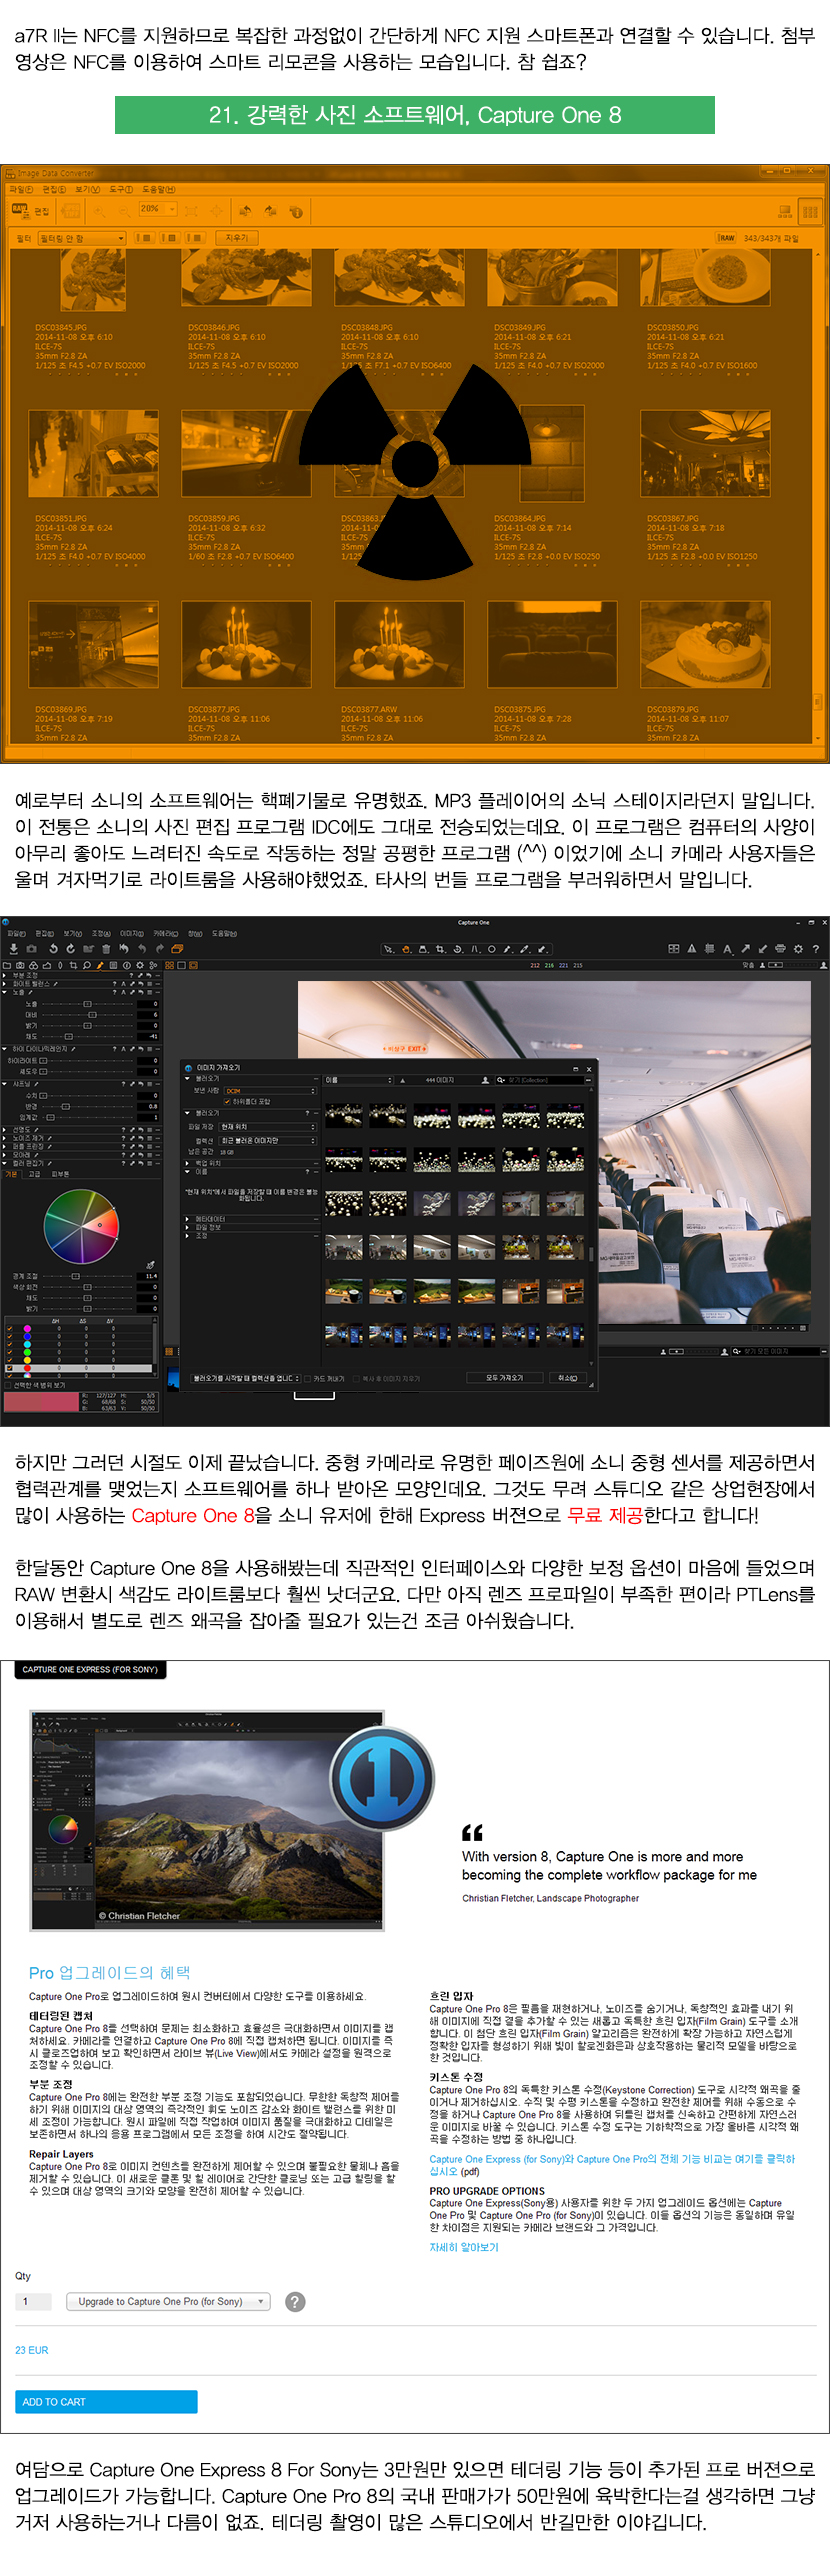This screenshot has width=830, height=2561.
Task: Click the folder library tool tab icon in Capture One
Action: (x=7, y=965)
